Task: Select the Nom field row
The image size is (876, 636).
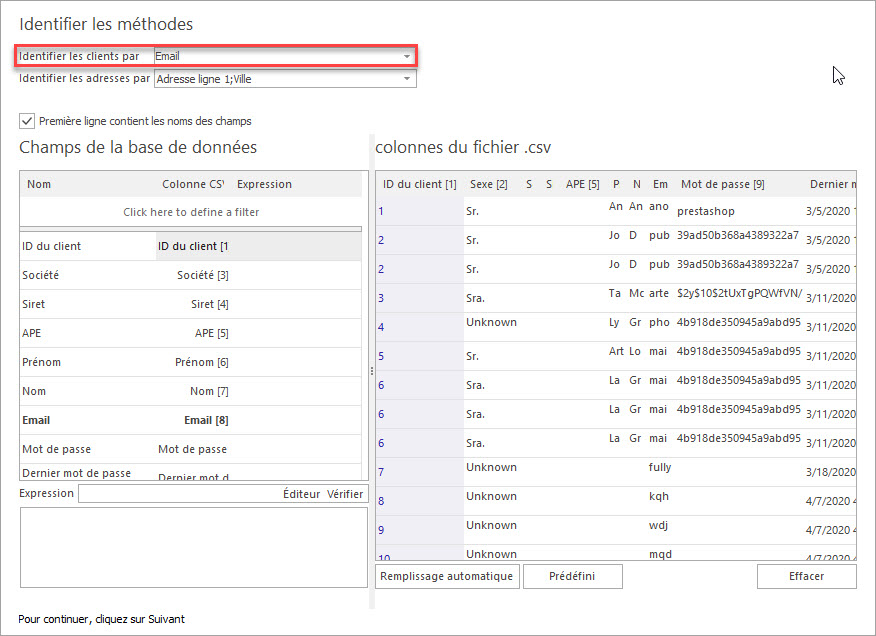Action: (x=191, y=391)
